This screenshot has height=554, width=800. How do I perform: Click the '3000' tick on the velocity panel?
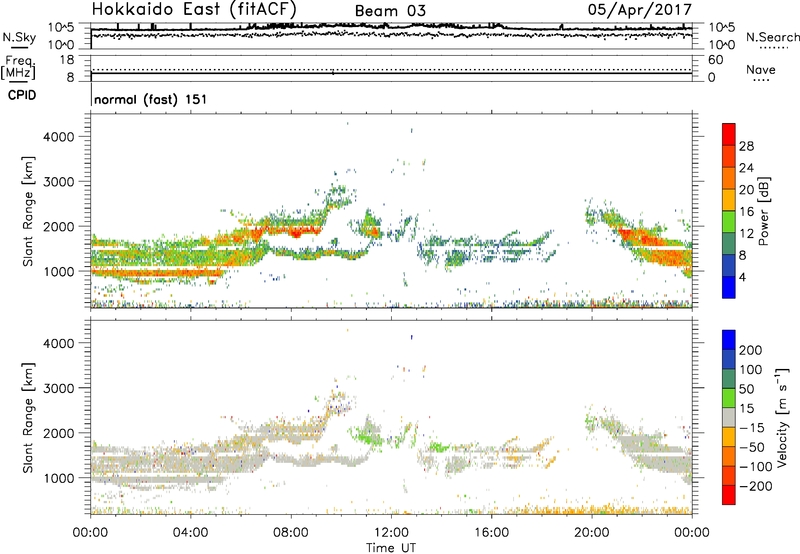[x=59, y=388]
